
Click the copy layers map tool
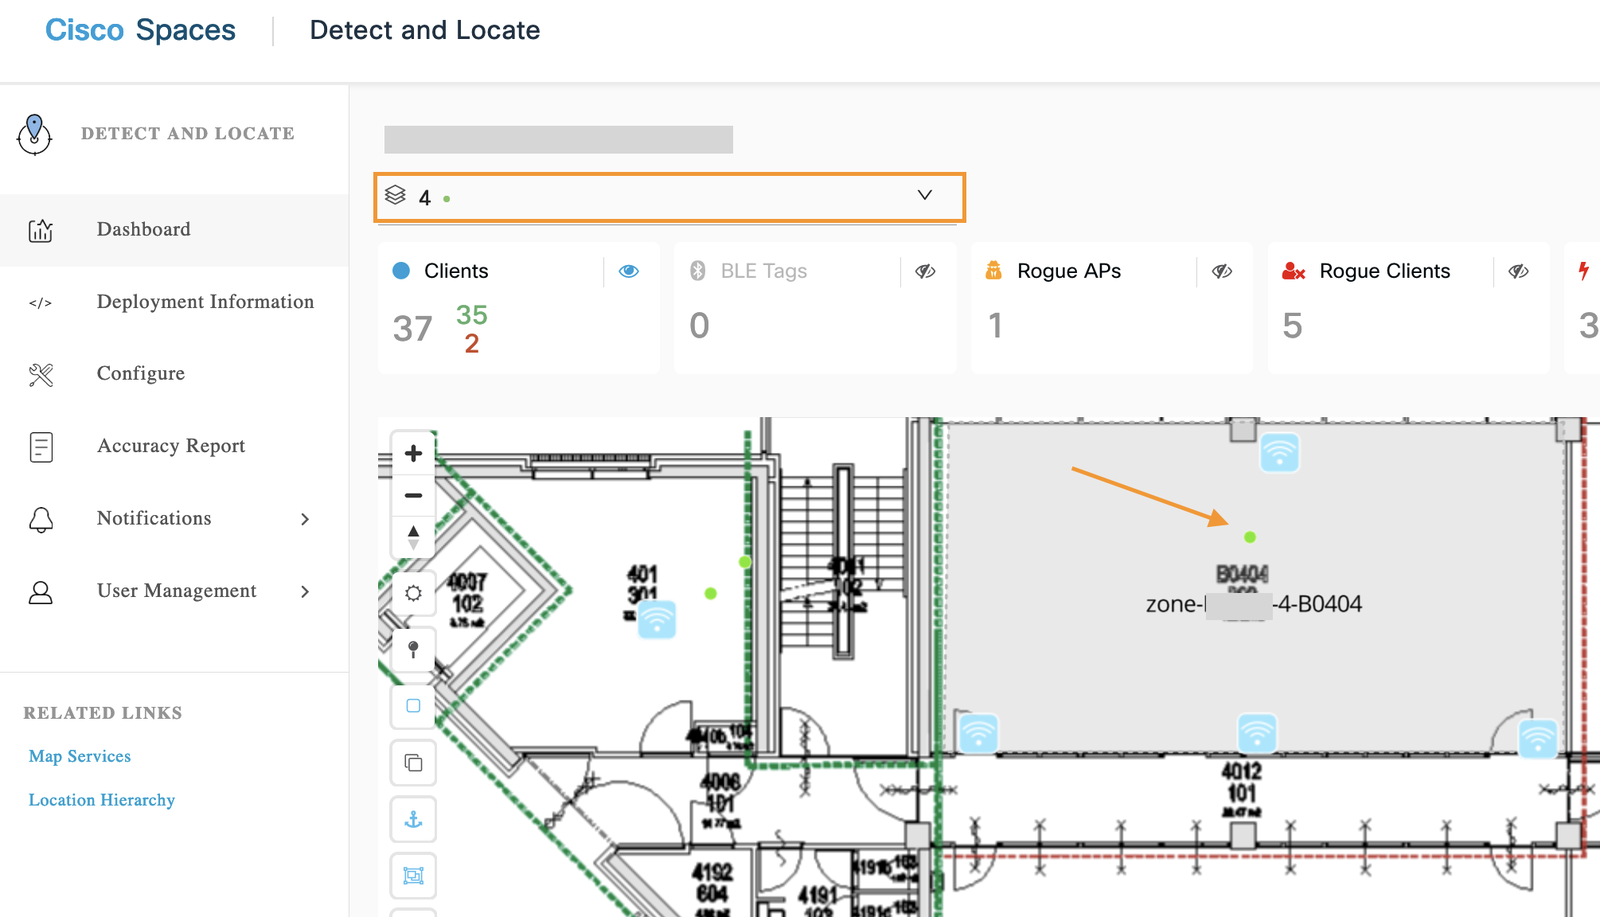coord(413,763)
